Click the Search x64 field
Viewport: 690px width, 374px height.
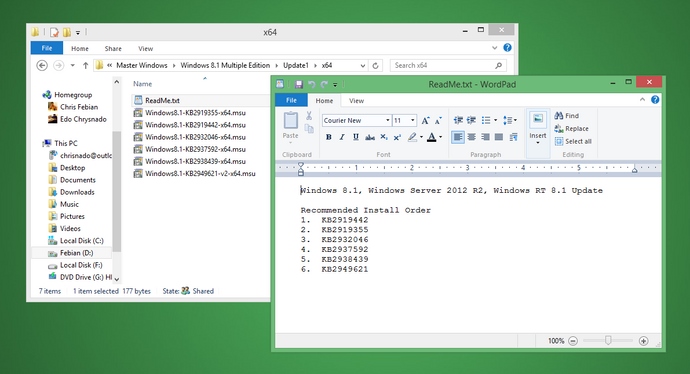point(448,66)
